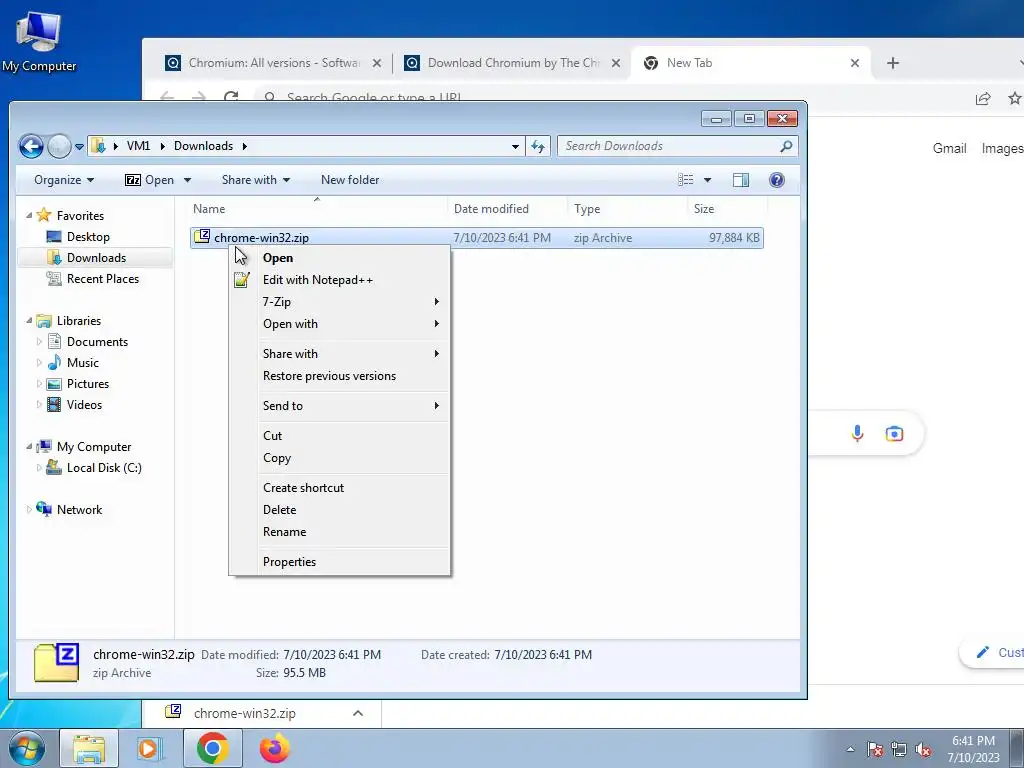Click the search magnifier in Search Downloads
This screenshot has height=768, width=1024.
click(786, 146)
